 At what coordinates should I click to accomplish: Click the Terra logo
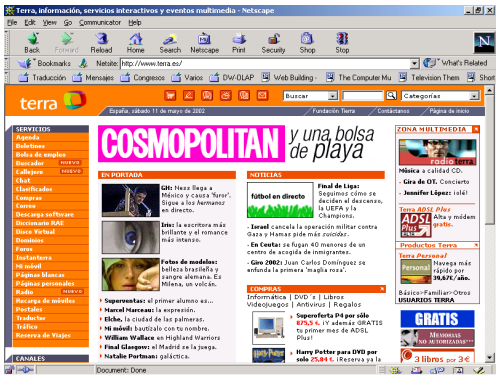tap(53, 101)
